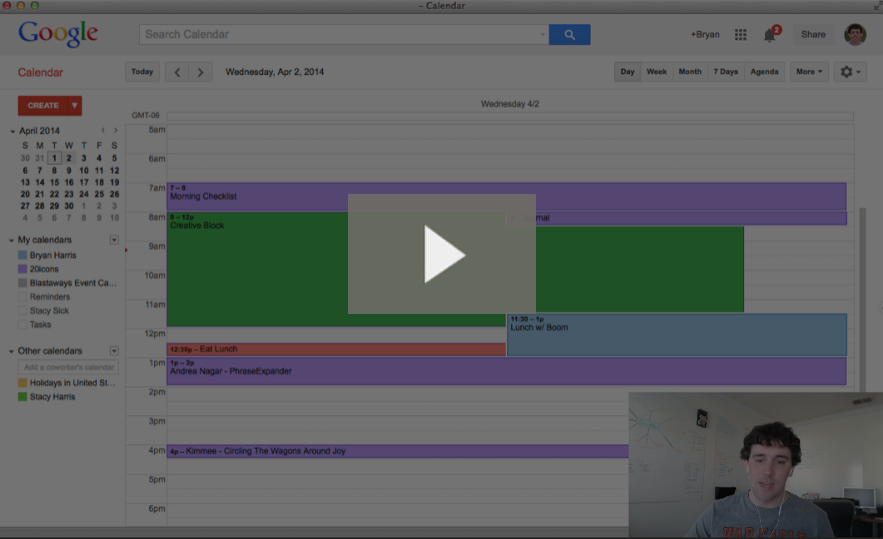Collapse the My calendars section
The image size is (883, 539).
[x=13, y=240]
